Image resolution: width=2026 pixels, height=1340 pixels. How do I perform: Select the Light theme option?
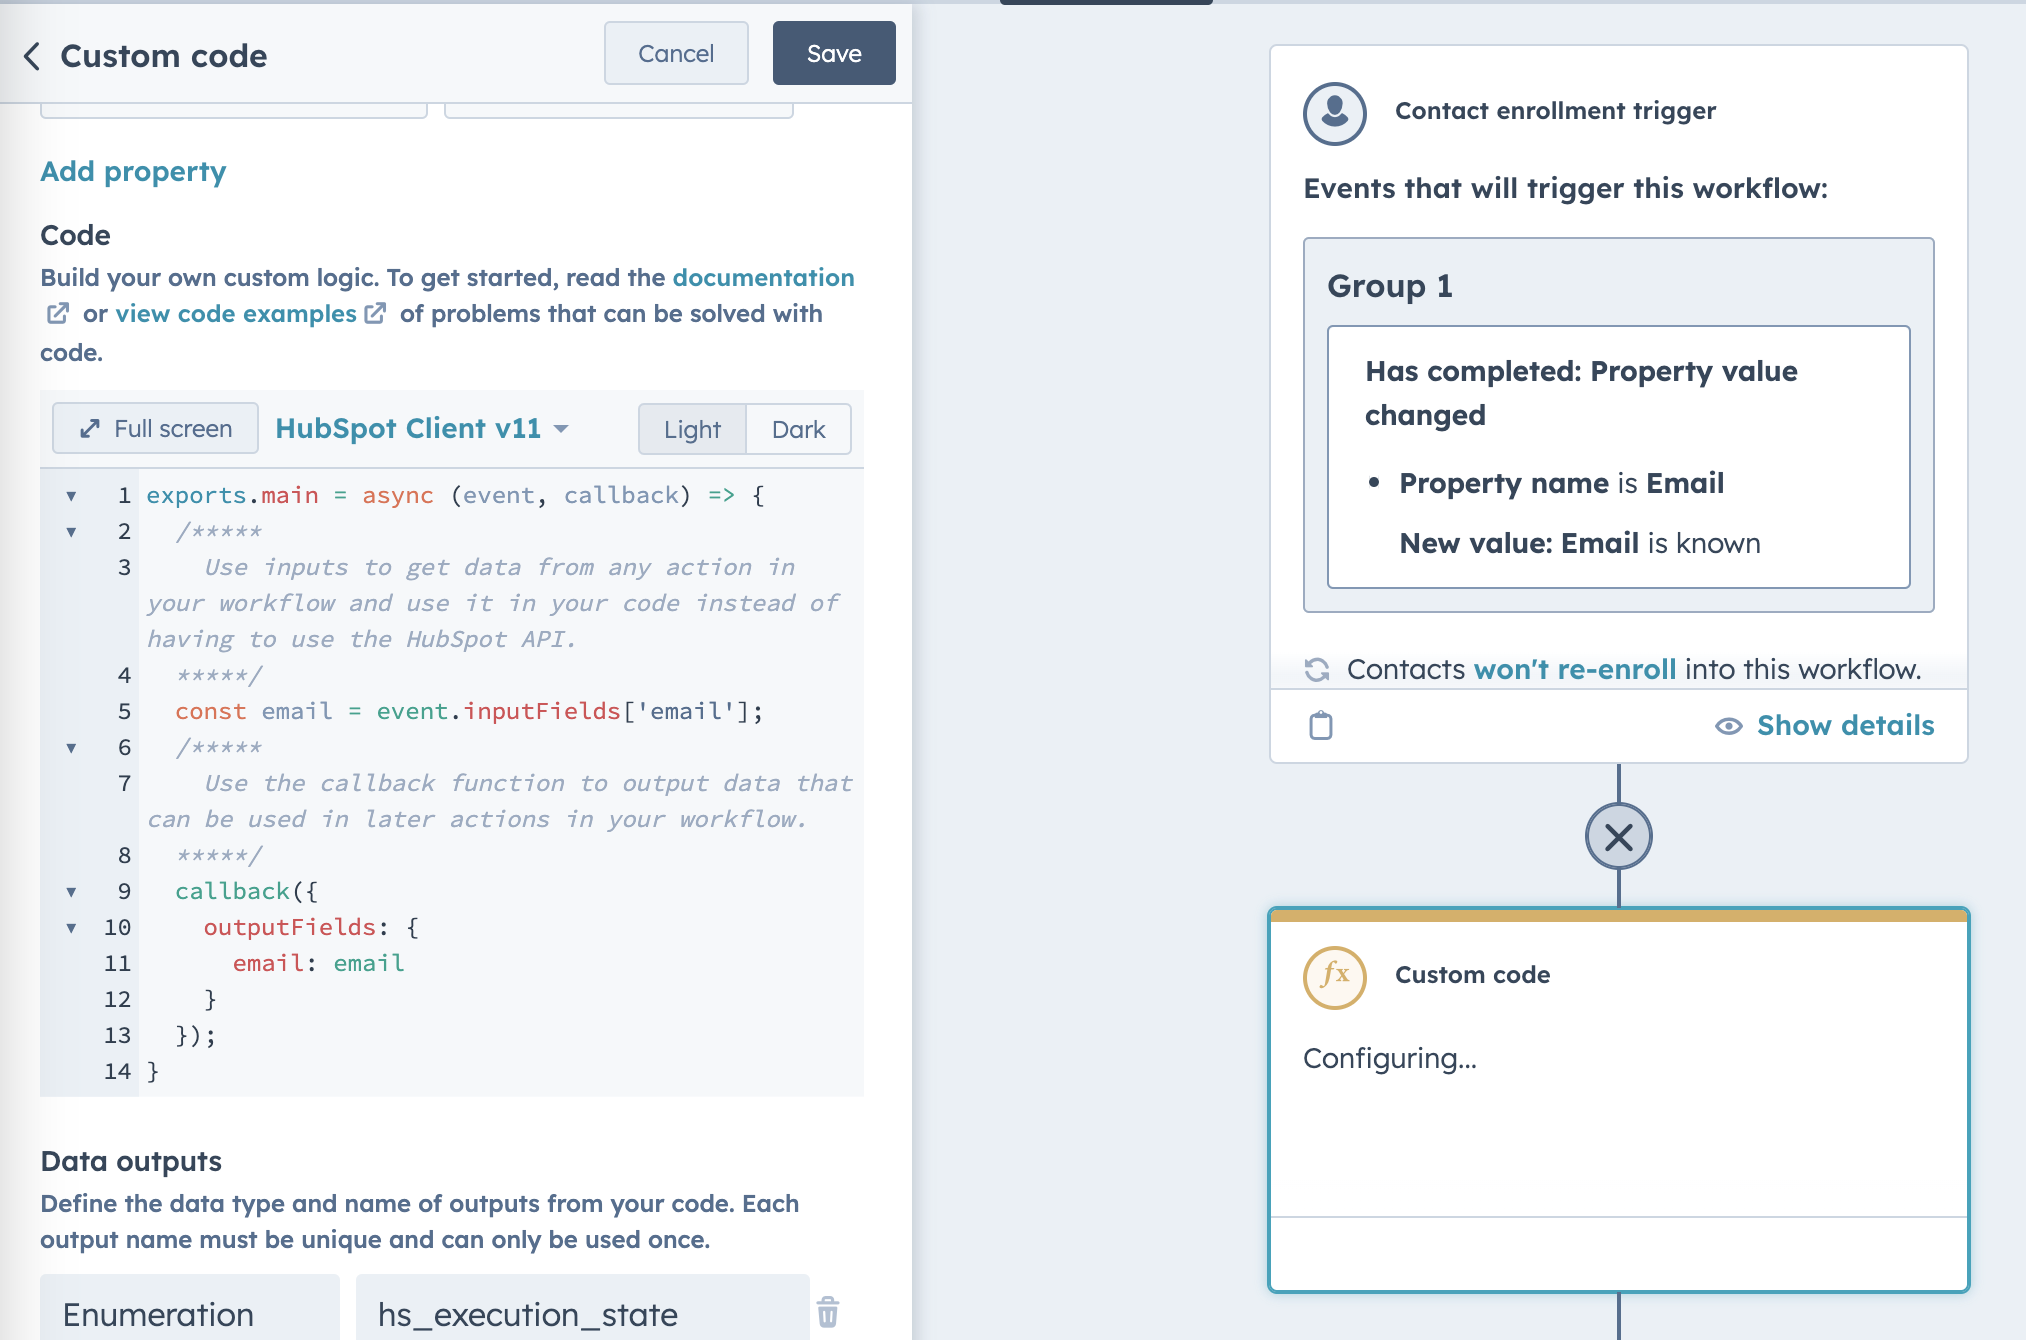click(692, 429)
